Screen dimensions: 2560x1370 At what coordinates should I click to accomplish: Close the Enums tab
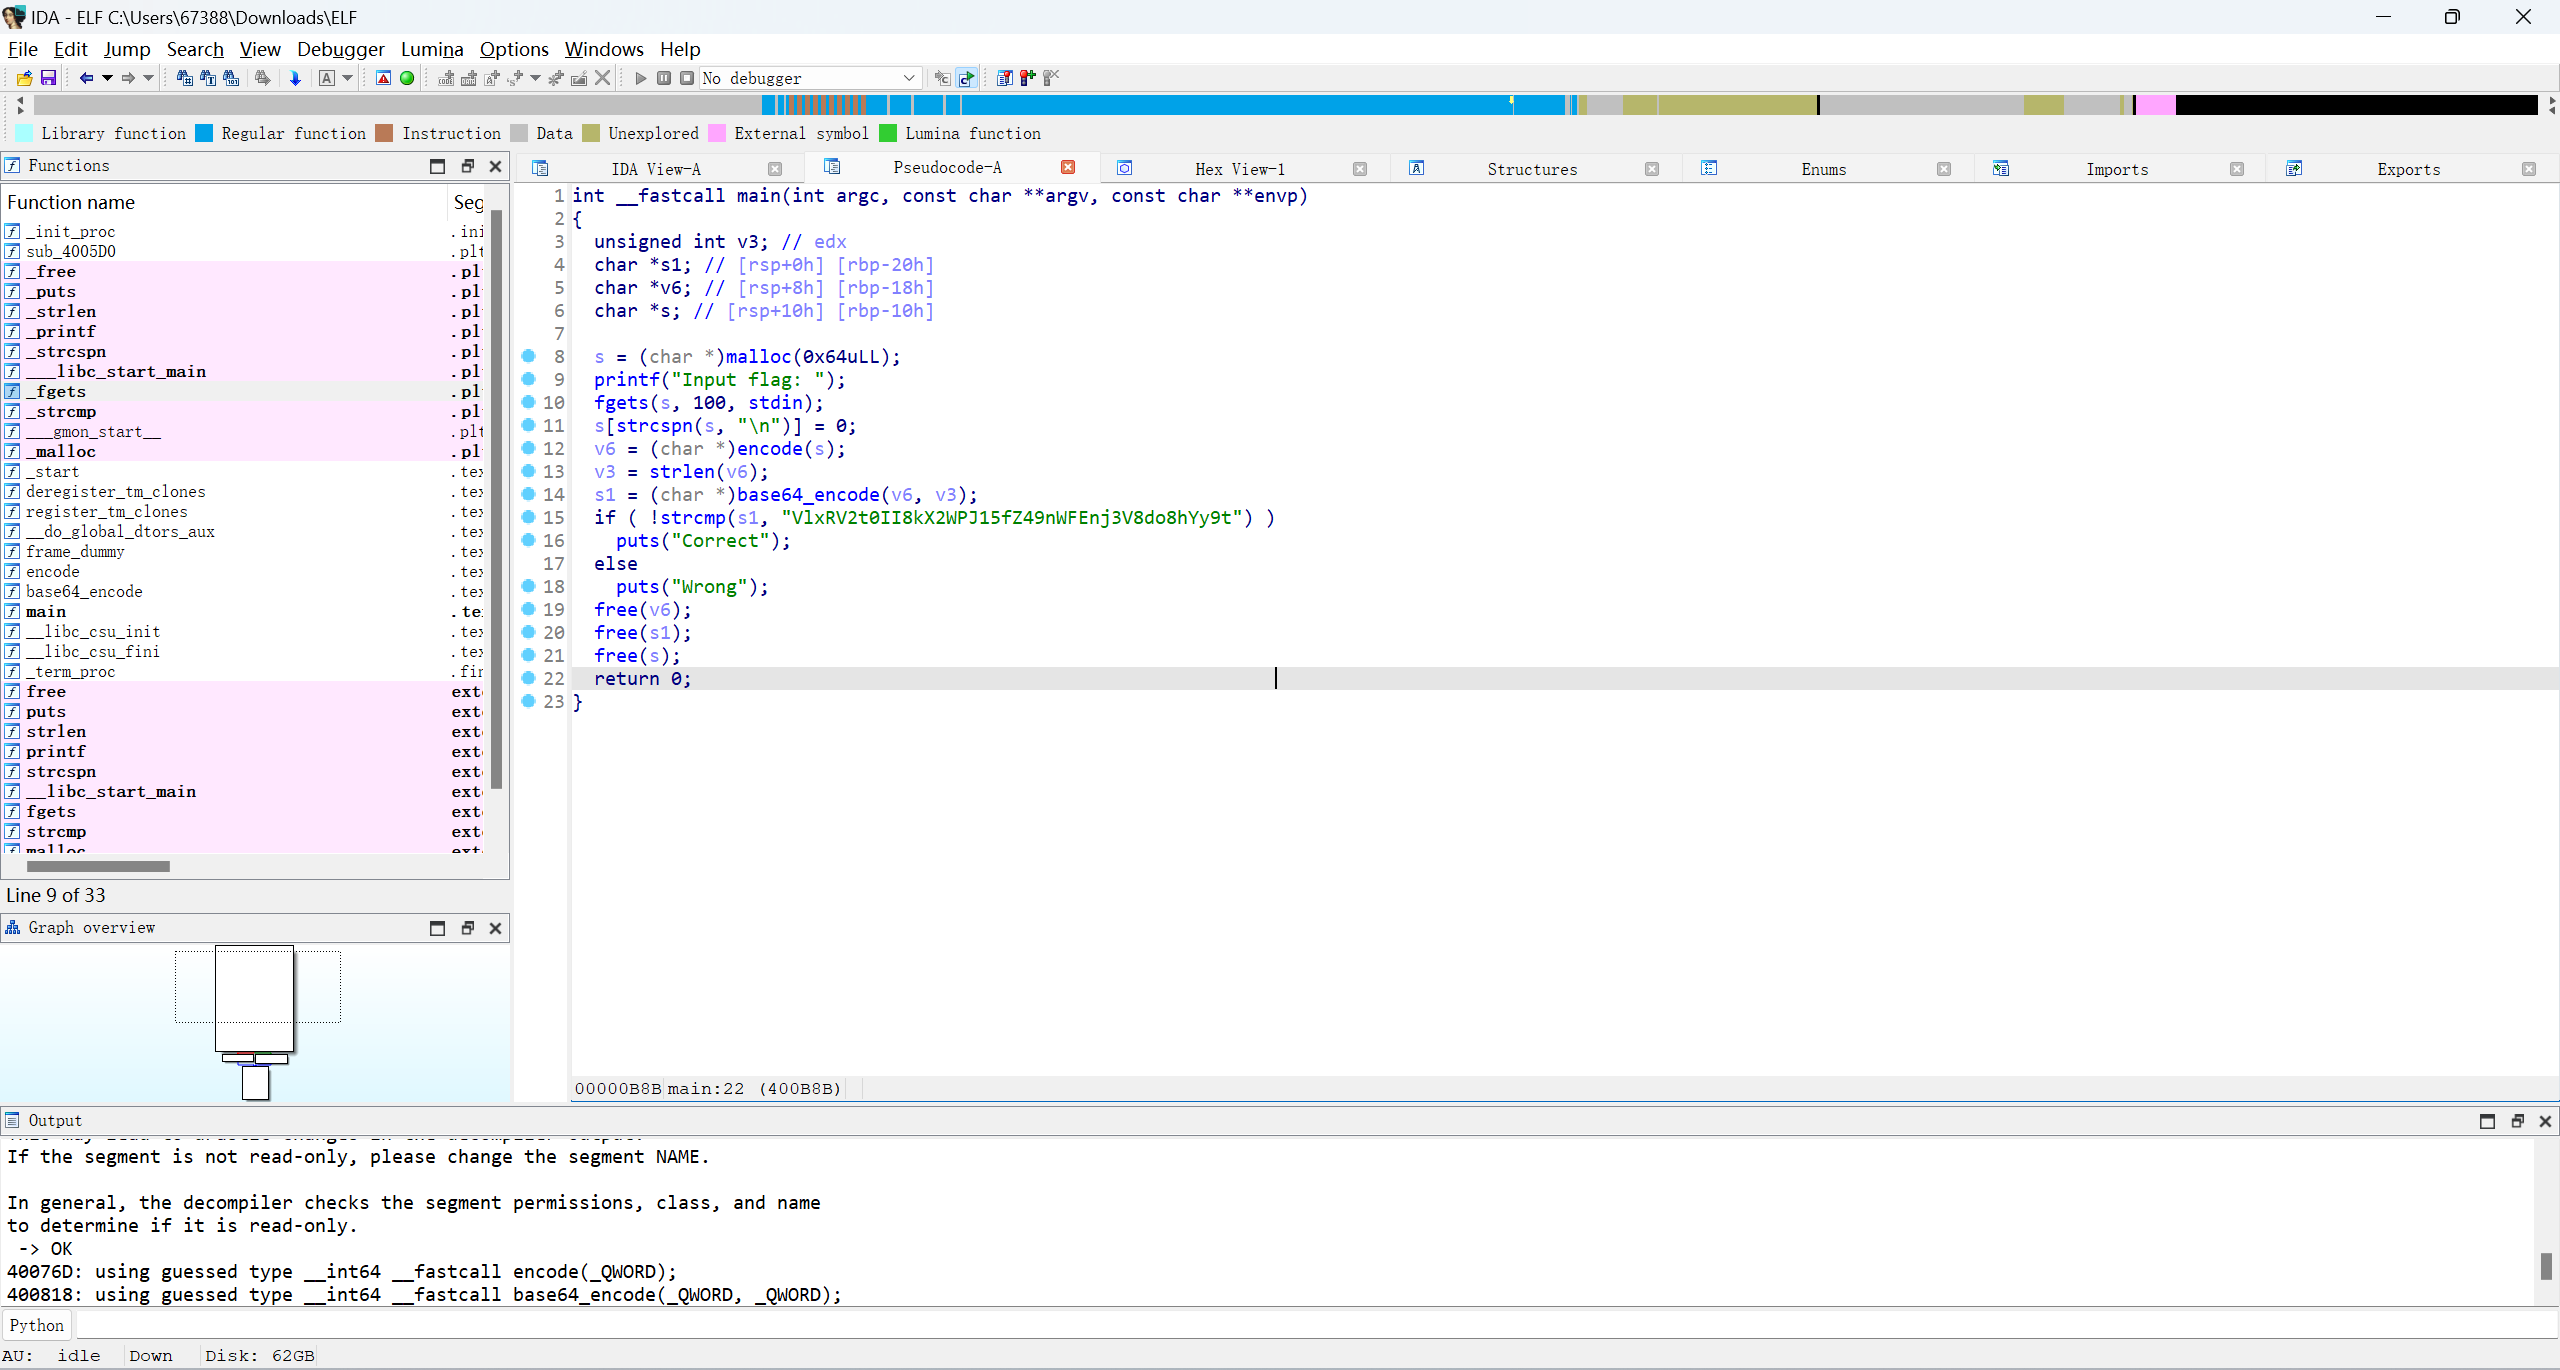point(1944,169)
